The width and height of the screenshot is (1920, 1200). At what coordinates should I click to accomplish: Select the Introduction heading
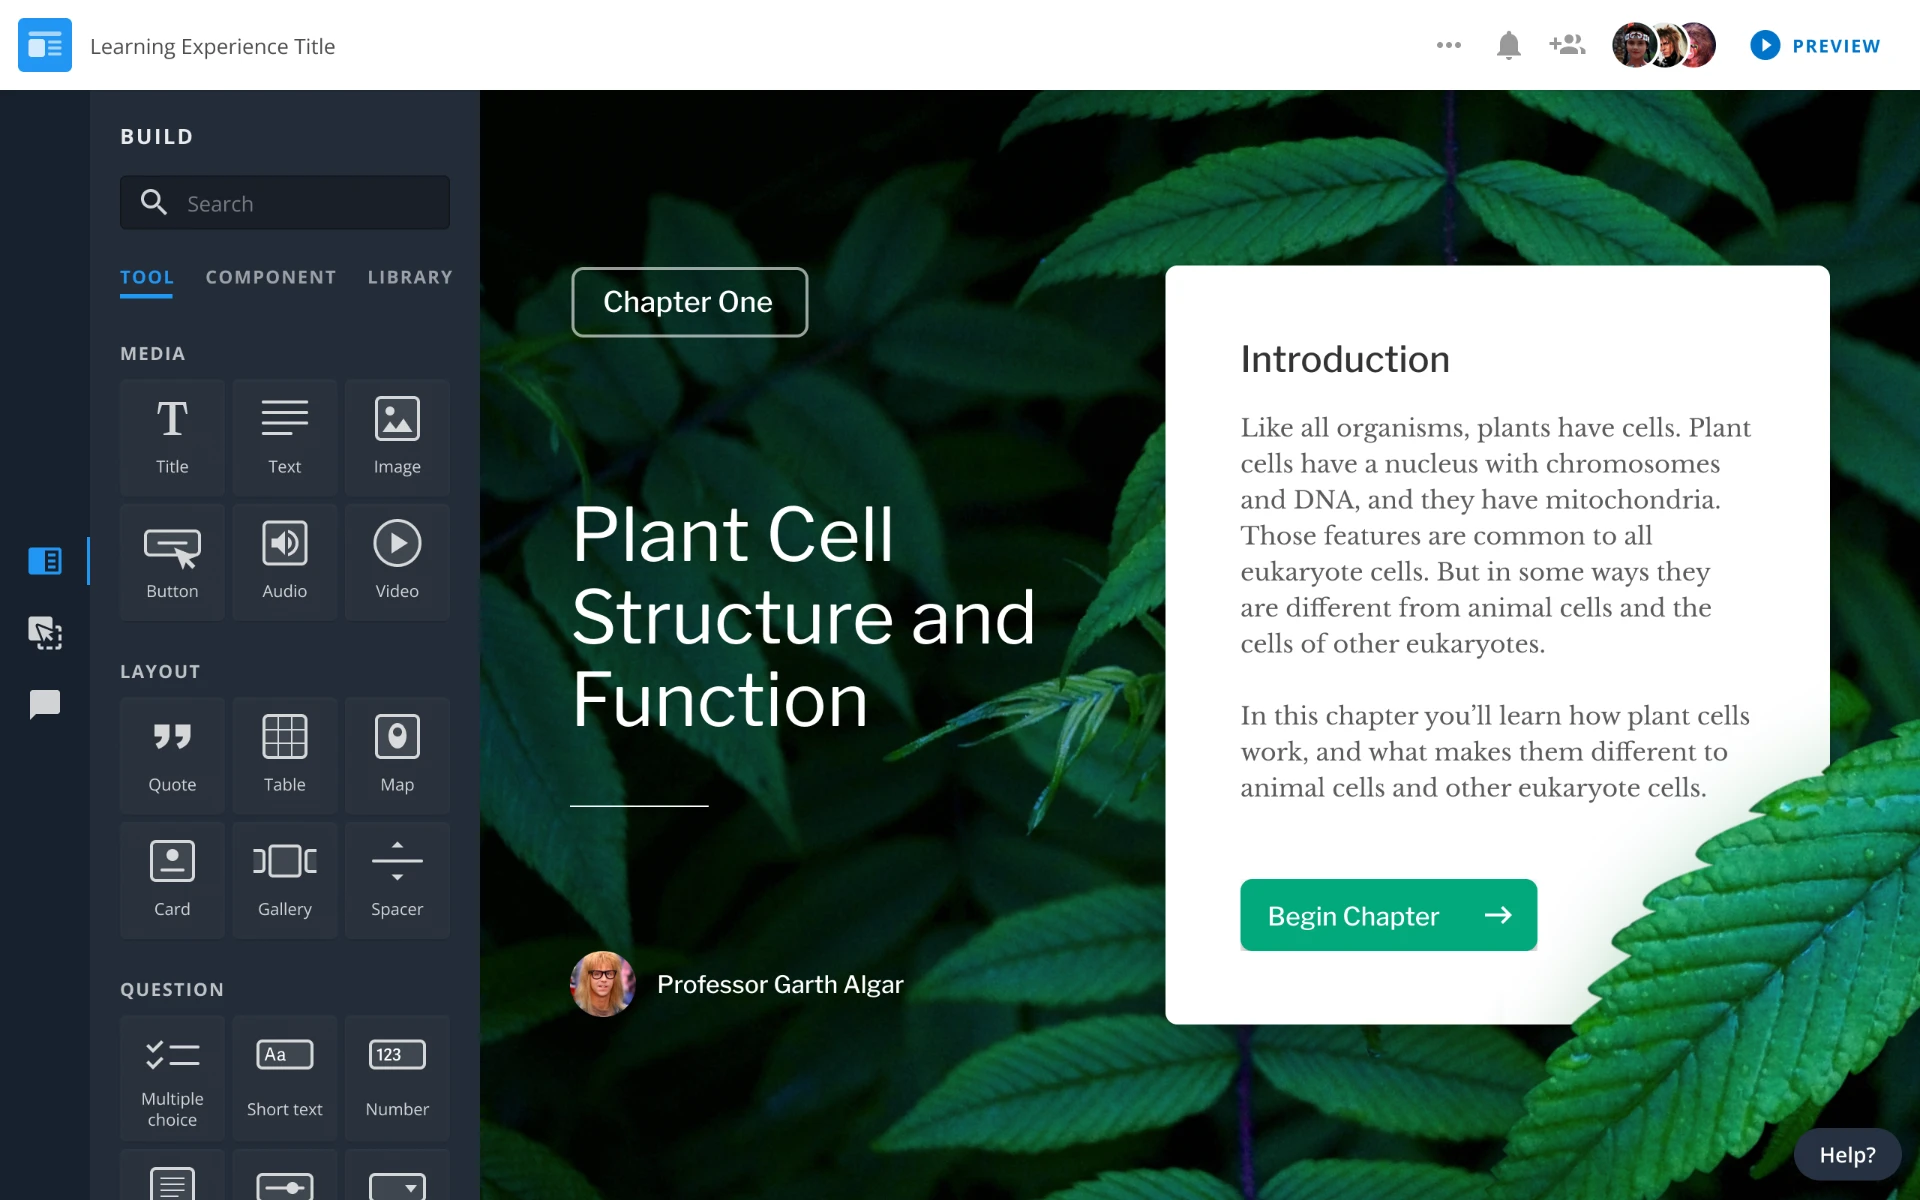click(1345, 359)
